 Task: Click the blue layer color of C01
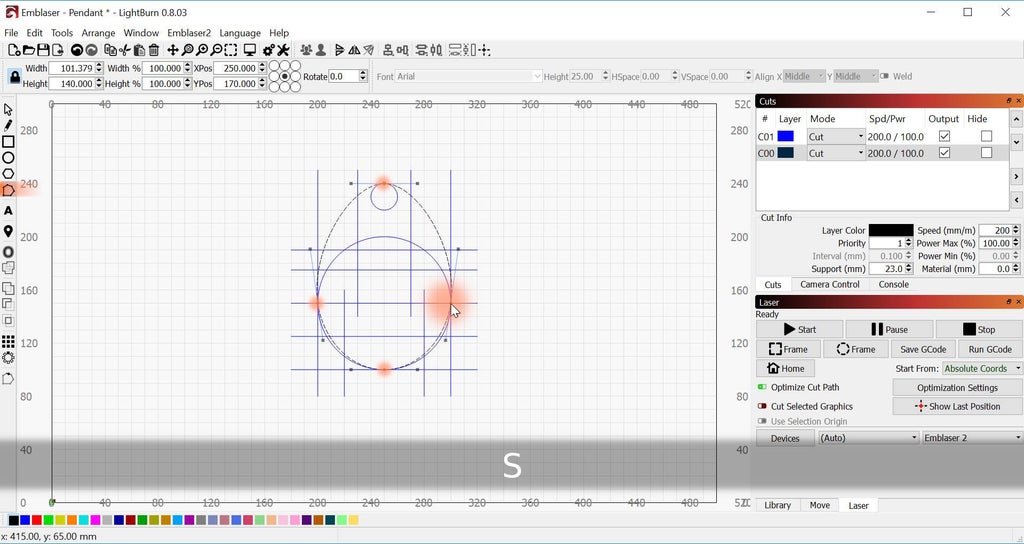click(x=786, y=136)
